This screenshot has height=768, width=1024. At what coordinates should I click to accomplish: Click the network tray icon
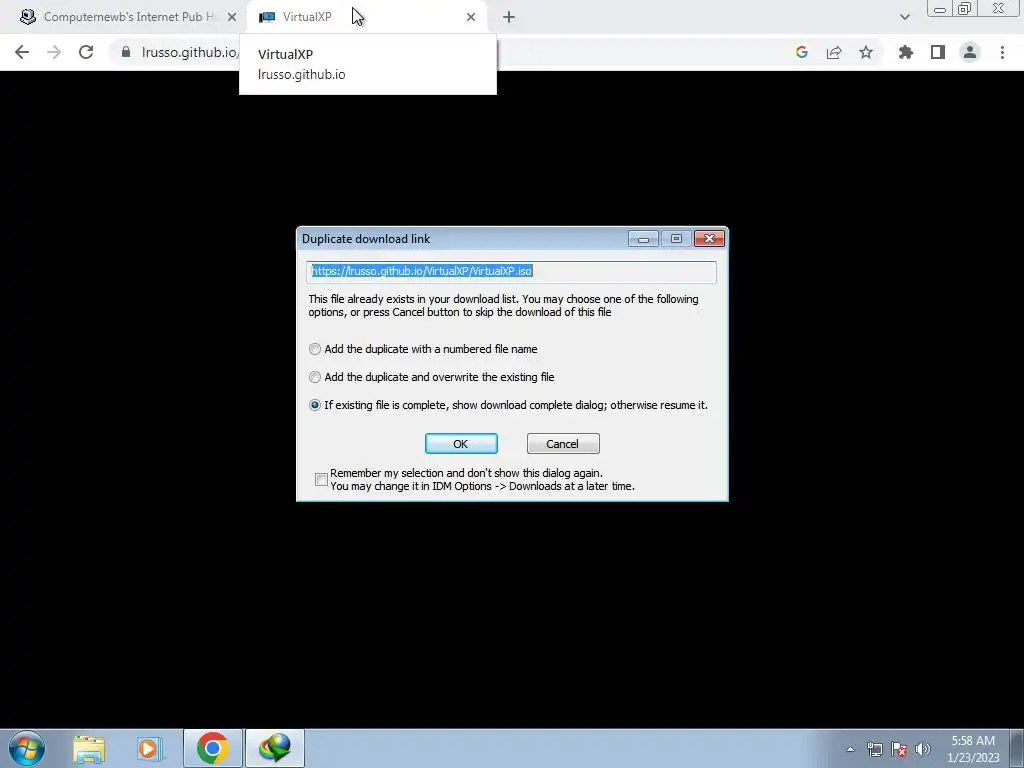point(875,749)
